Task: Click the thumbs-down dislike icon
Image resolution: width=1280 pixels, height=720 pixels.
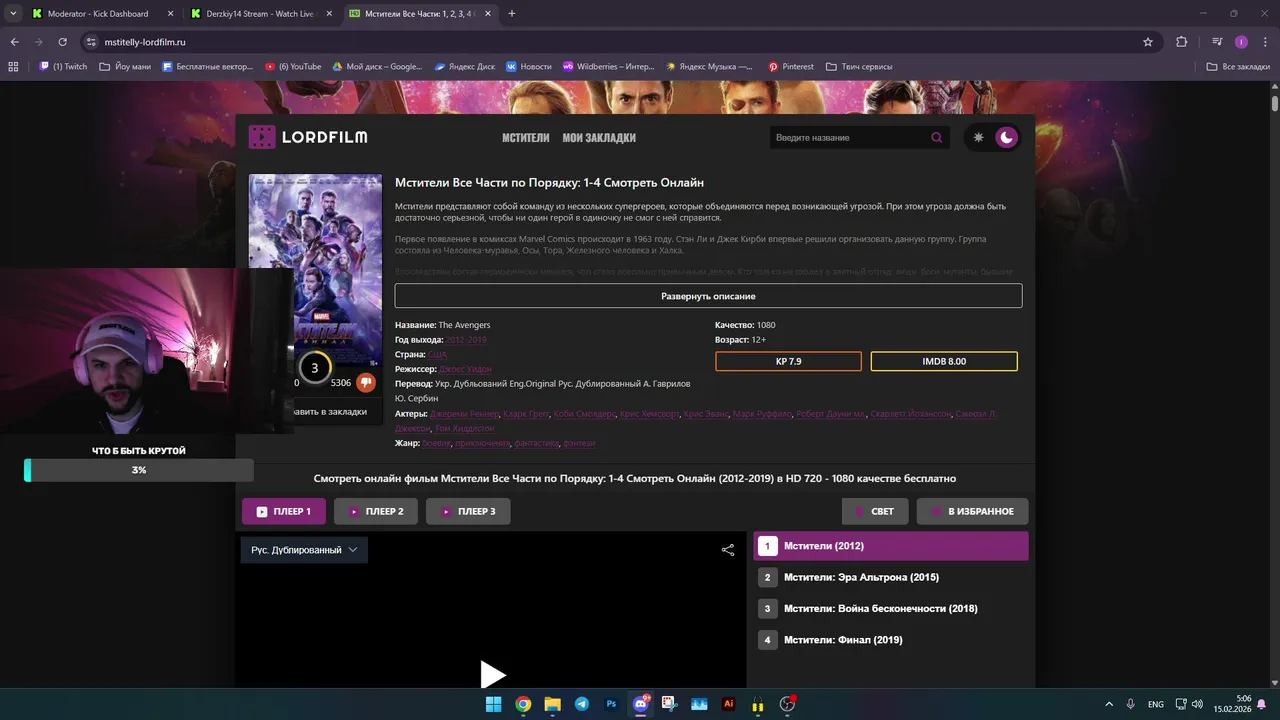Action: point(366,382)
